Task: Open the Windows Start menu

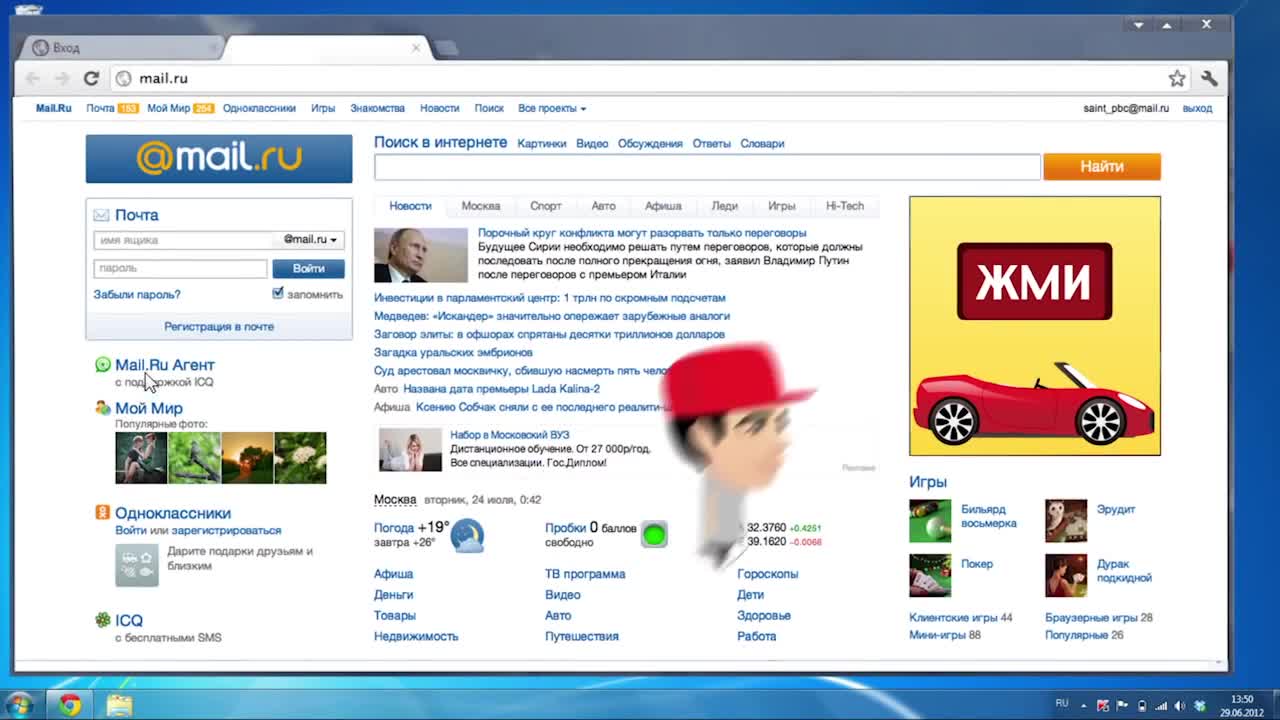Action: click(x=20, y=705)
